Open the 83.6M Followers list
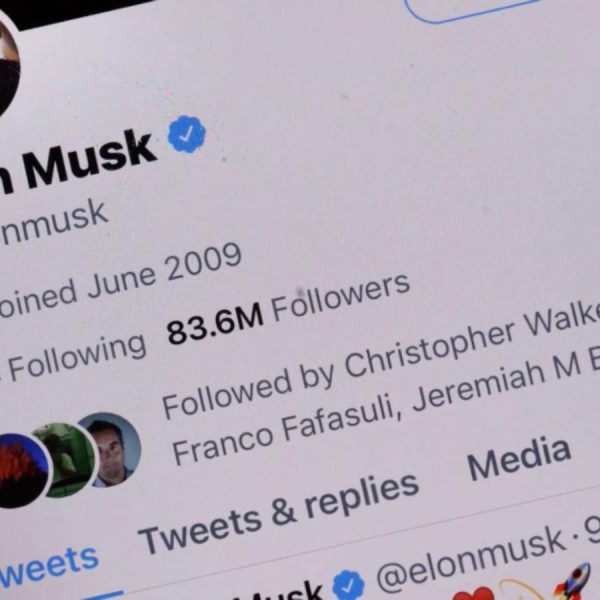Image resolution: width=600 pixels, height=600 pixels. pyautogui.click(x=289, y=308)
